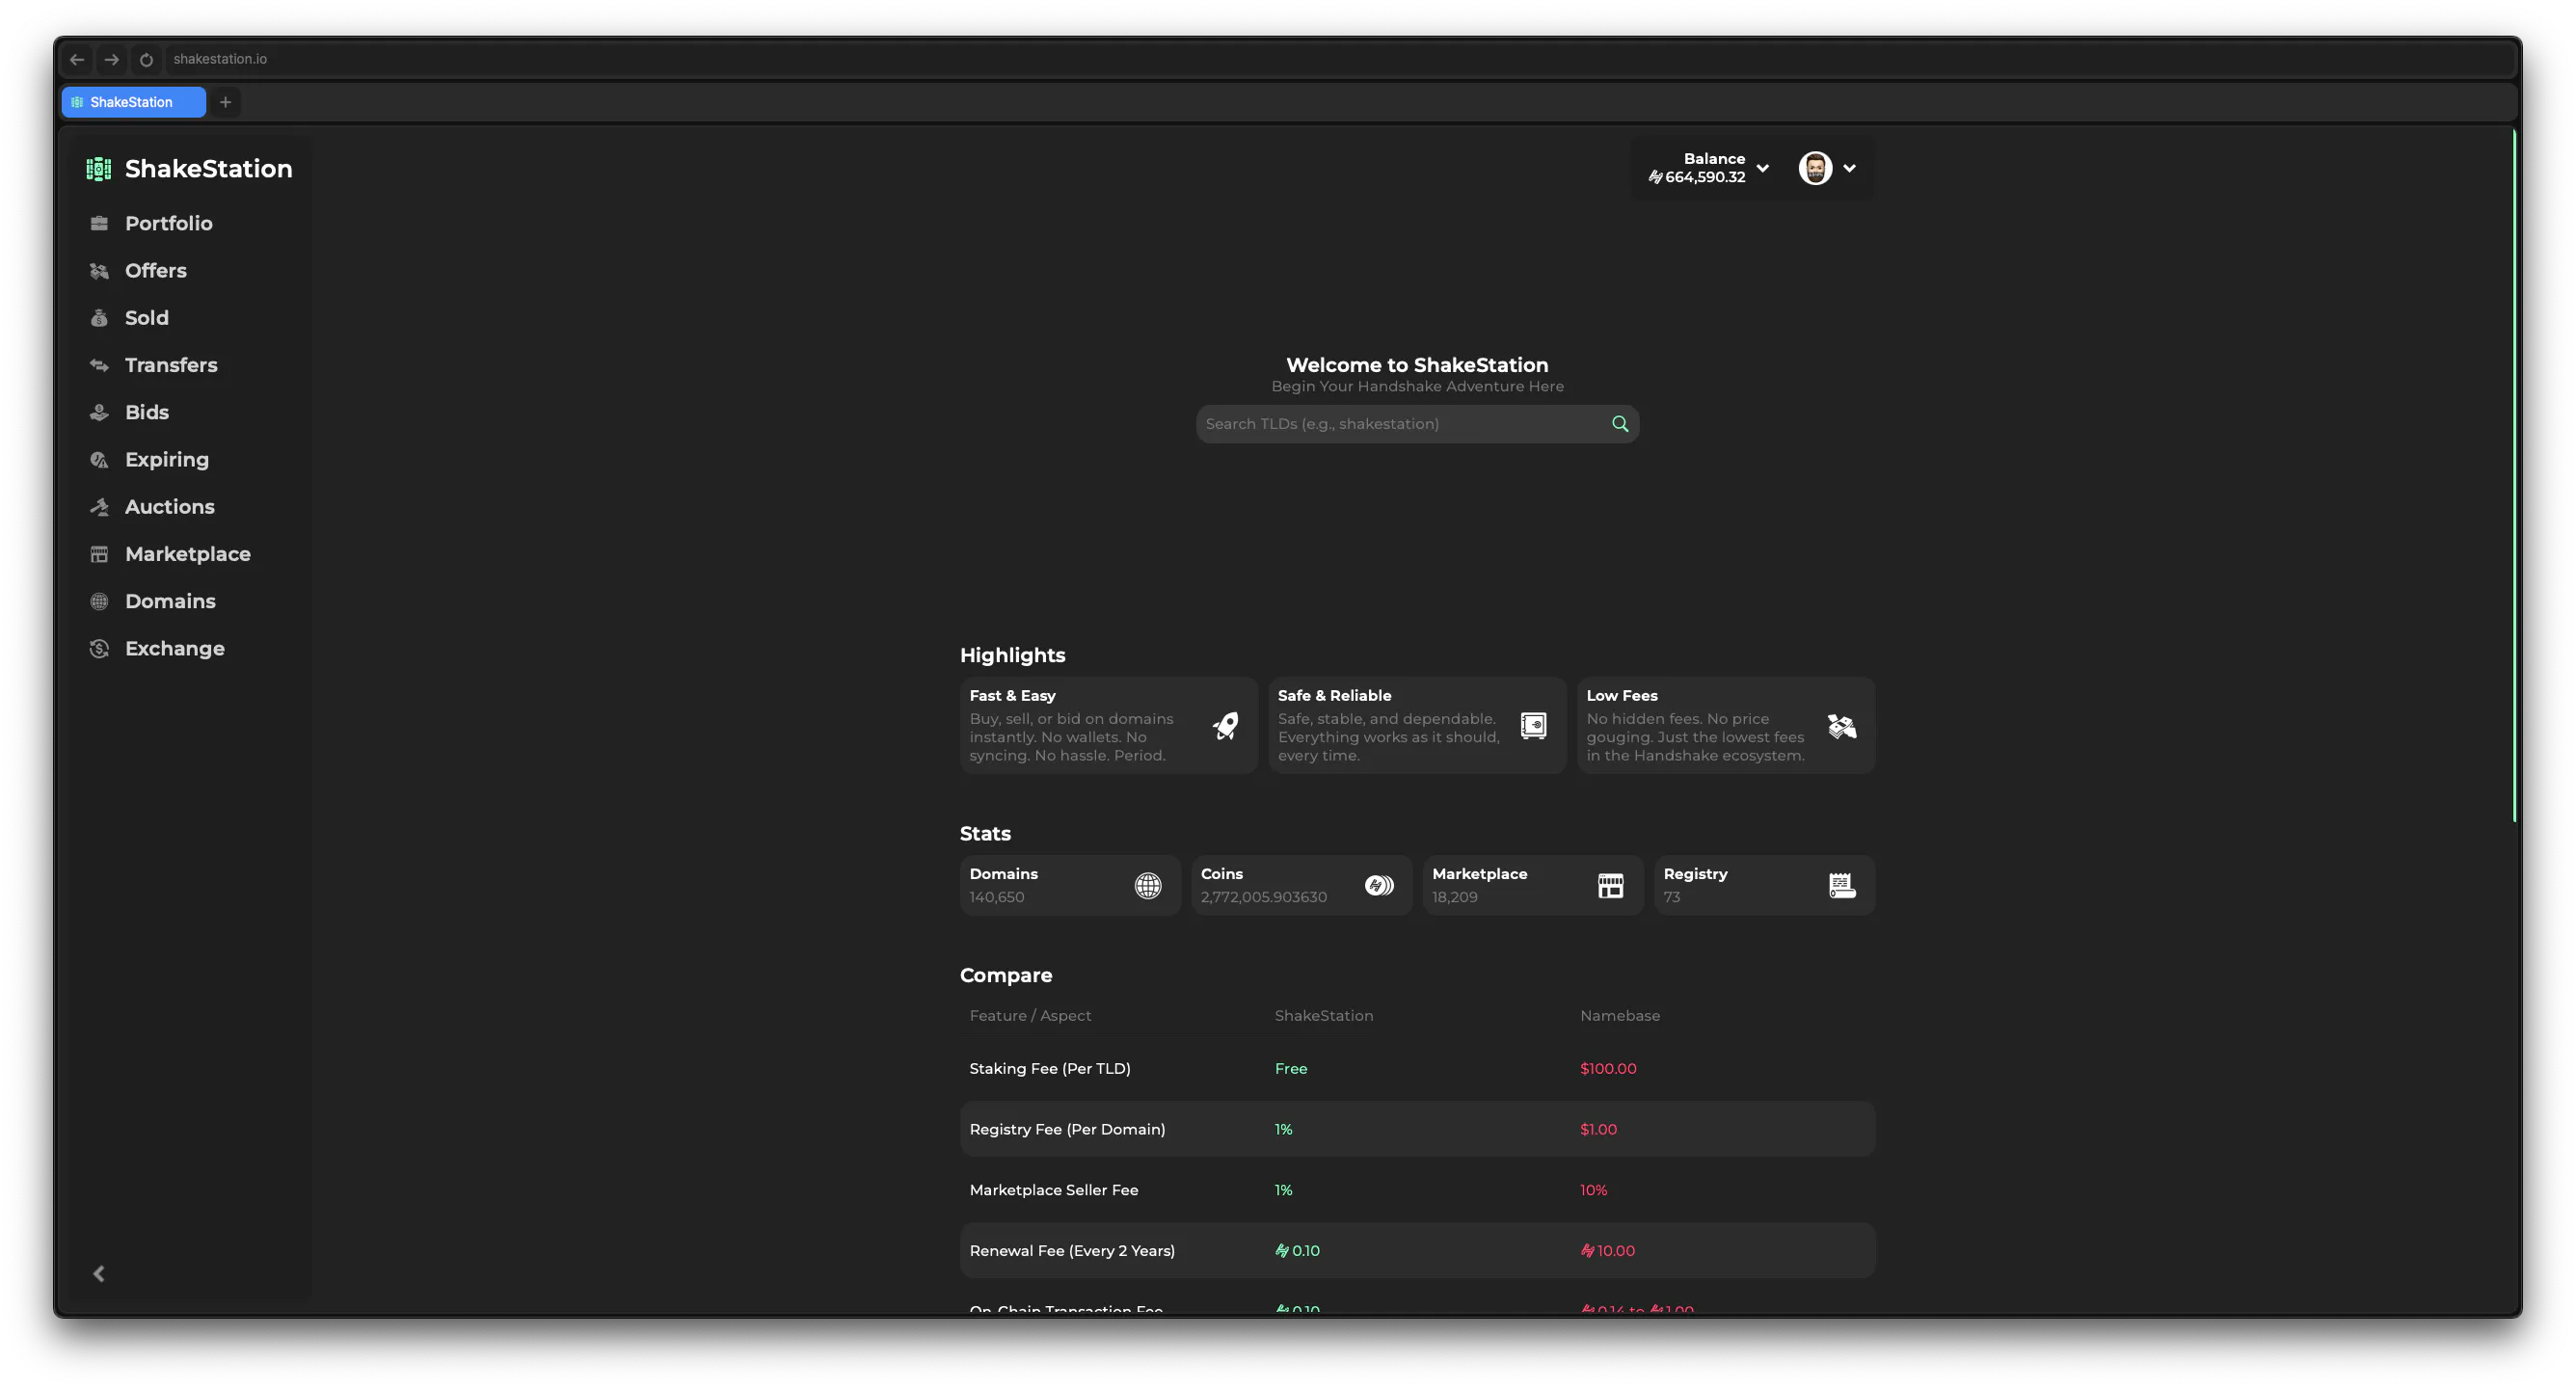This screenshot has height=1389, width=2576.
Task: Collapse the sidebar with the left chevron
Action: [99, 1273]
